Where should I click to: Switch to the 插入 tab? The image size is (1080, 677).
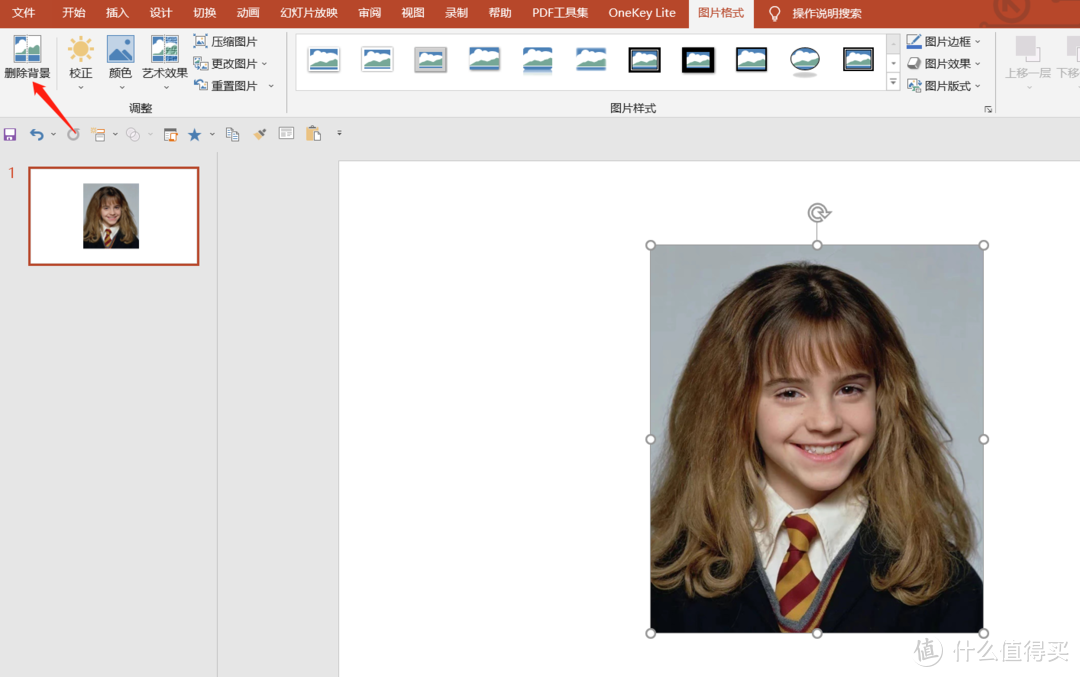pyautogui.click(x=117, y=13)
